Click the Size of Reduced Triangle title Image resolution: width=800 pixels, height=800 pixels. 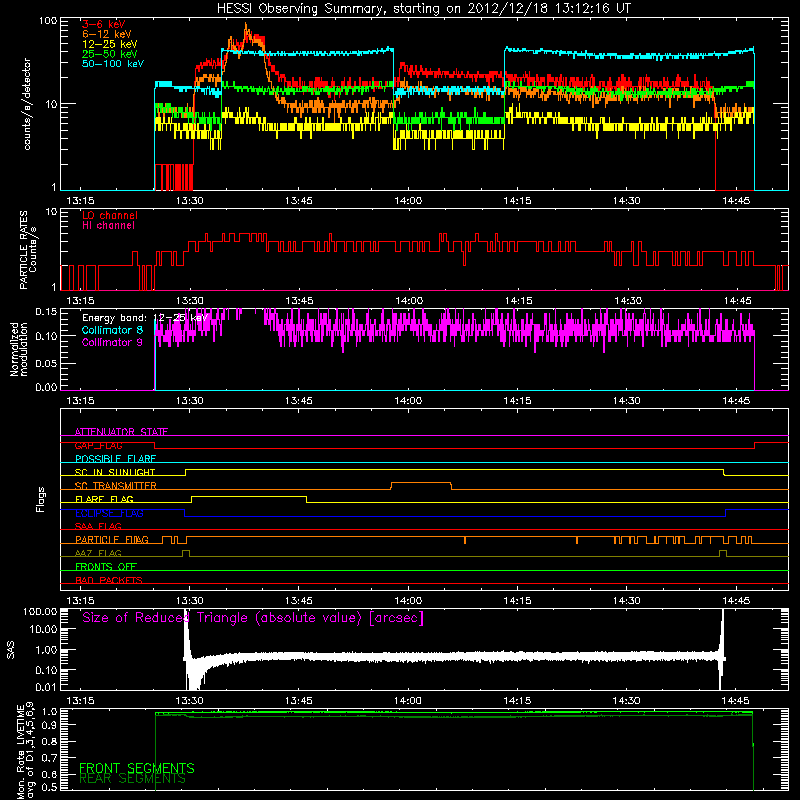coord(253,618)
